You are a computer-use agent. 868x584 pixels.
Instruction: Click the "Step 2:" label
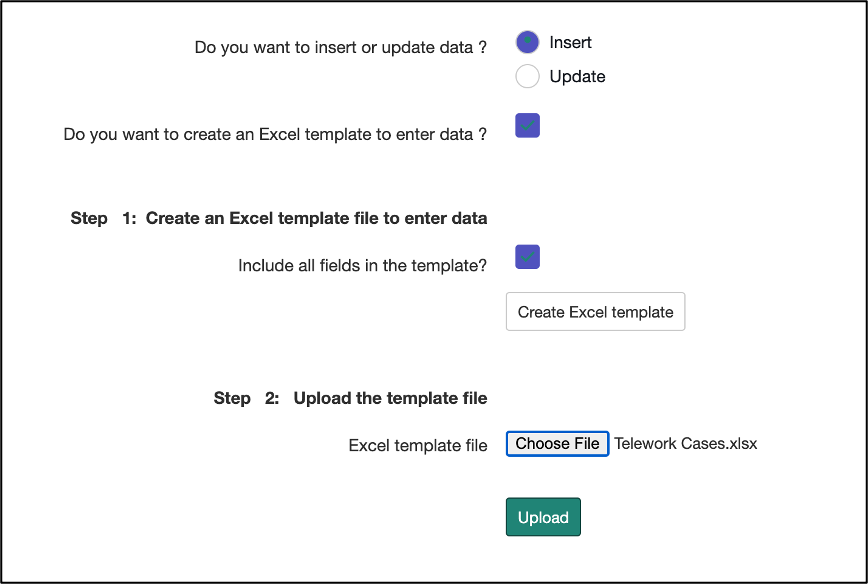246,398
